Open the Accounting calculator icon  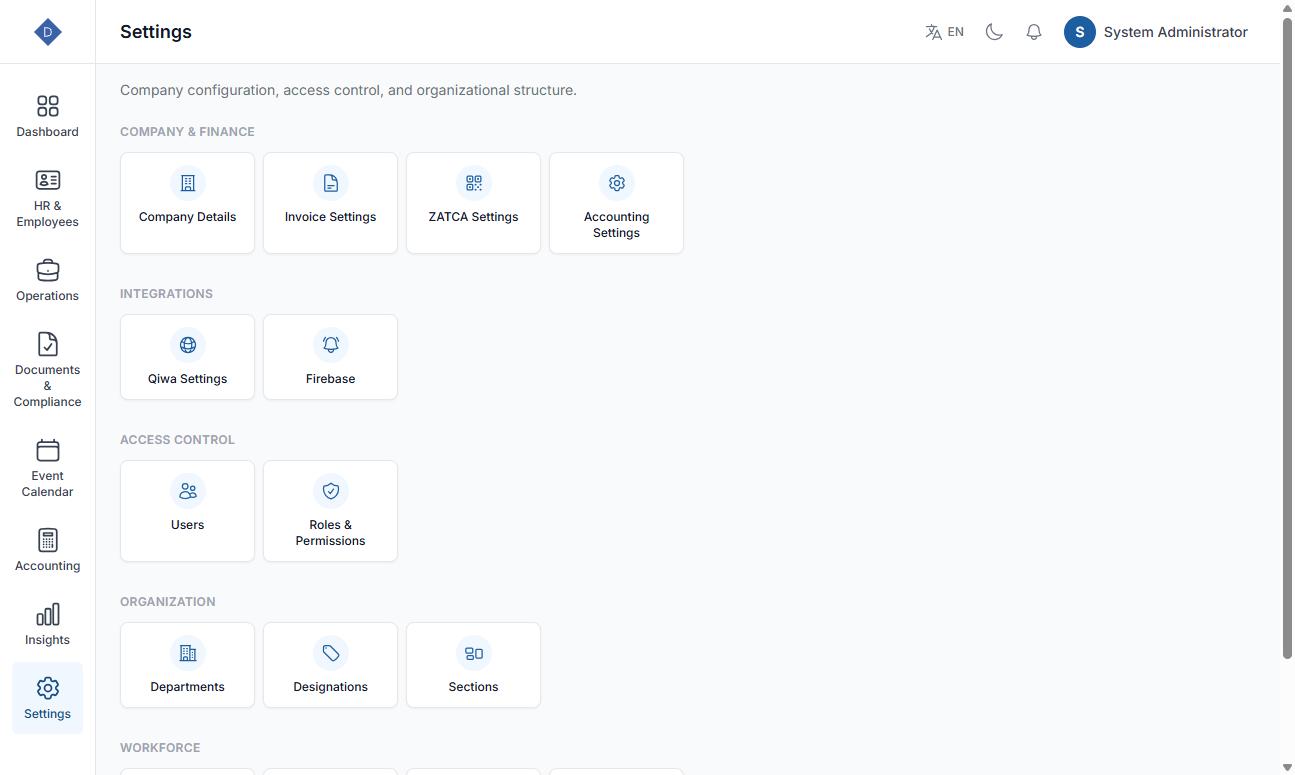(x=47, y=540)
